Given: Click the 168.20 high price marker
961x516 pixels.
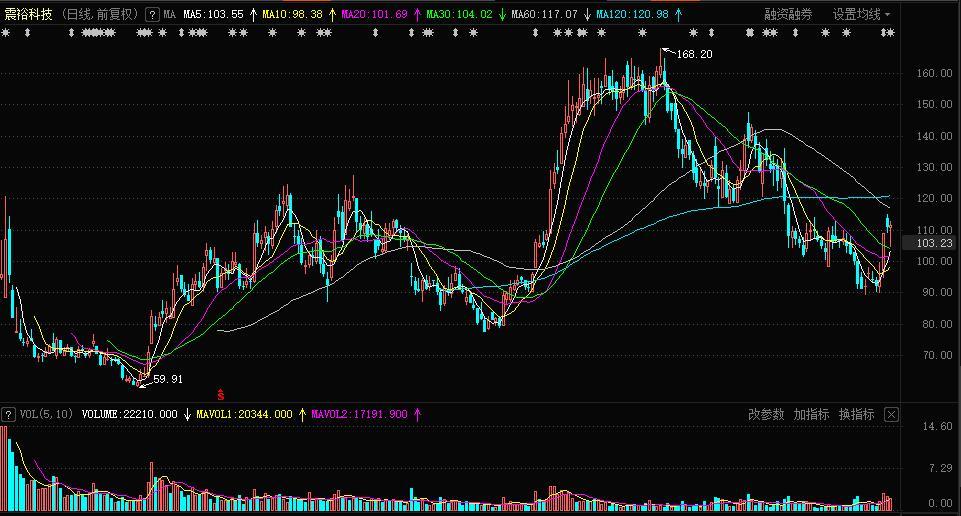Looking at the screenshot, I should (x=694, y=54).
